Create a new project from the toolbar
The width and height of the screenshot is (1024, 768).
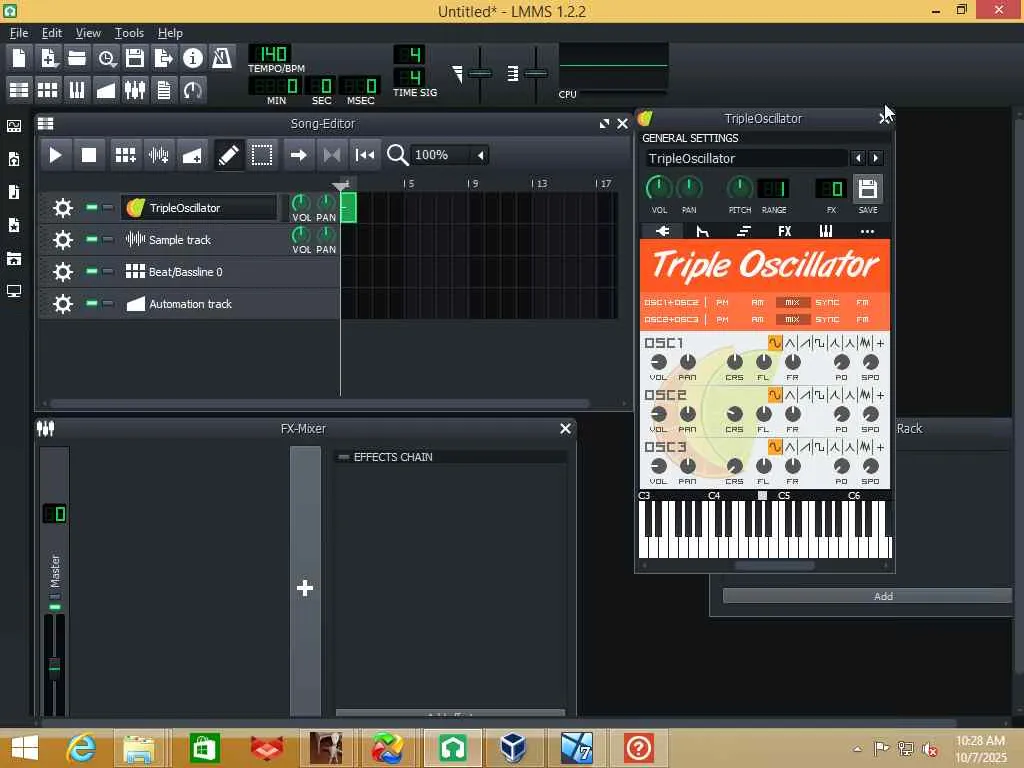[19, 58]
